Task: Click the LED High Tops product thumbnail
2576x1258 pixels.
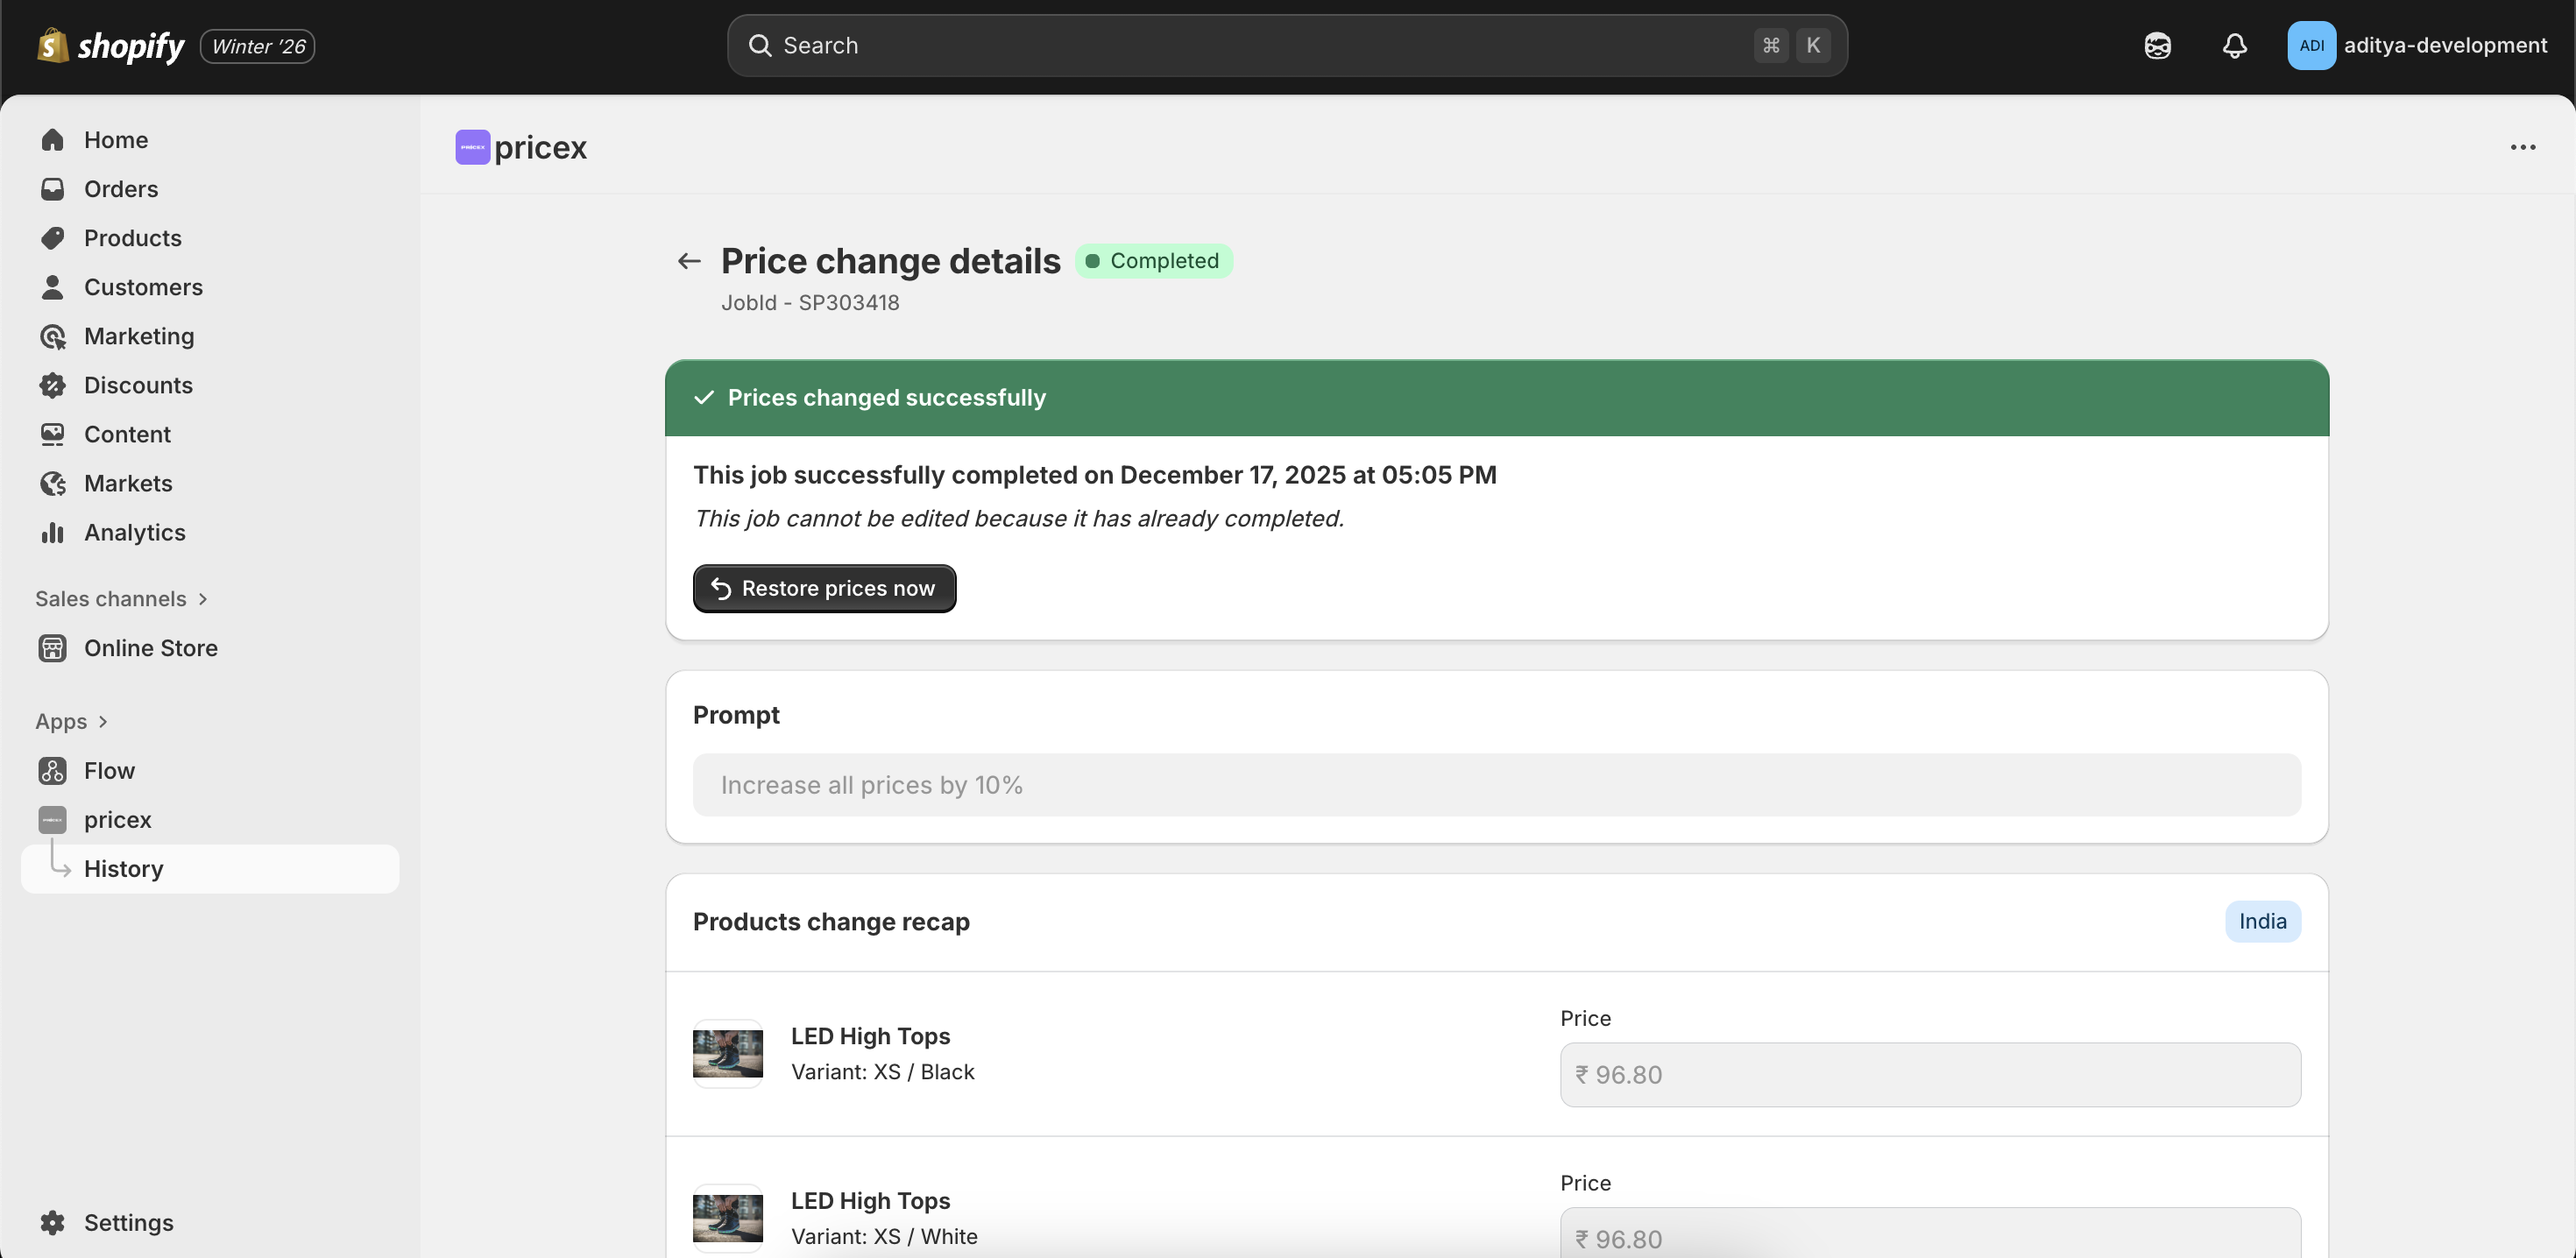Action: pyautogui.click(x=727, y=1053)
